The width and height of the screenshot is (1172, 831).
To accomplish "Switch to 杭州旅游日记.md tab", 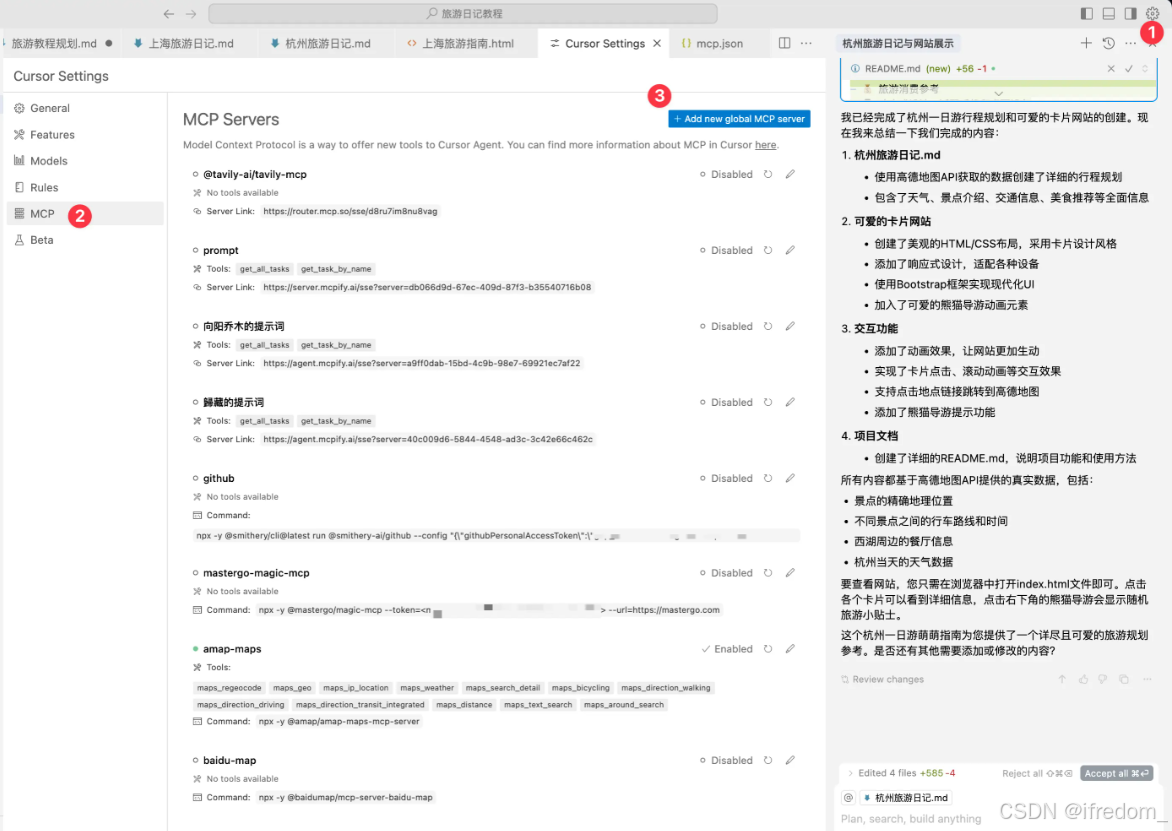I will (321, 43).
